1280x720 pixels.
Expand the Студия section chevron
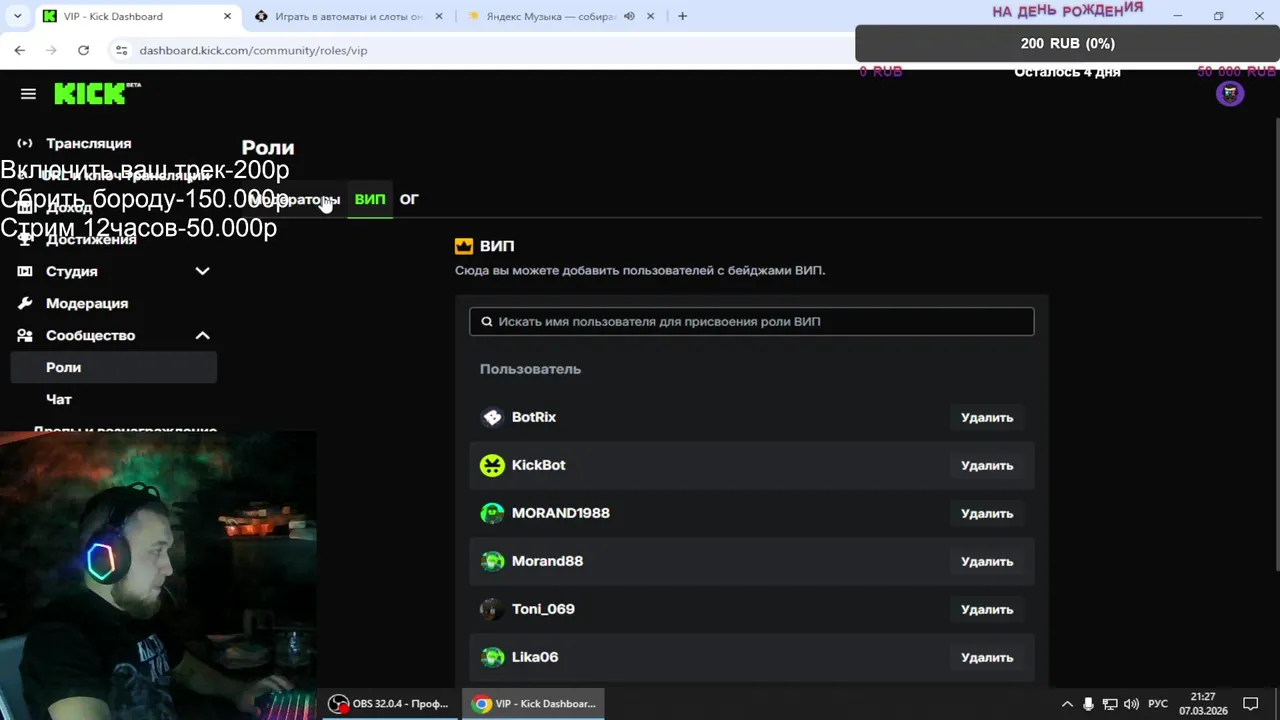[202, 271]
